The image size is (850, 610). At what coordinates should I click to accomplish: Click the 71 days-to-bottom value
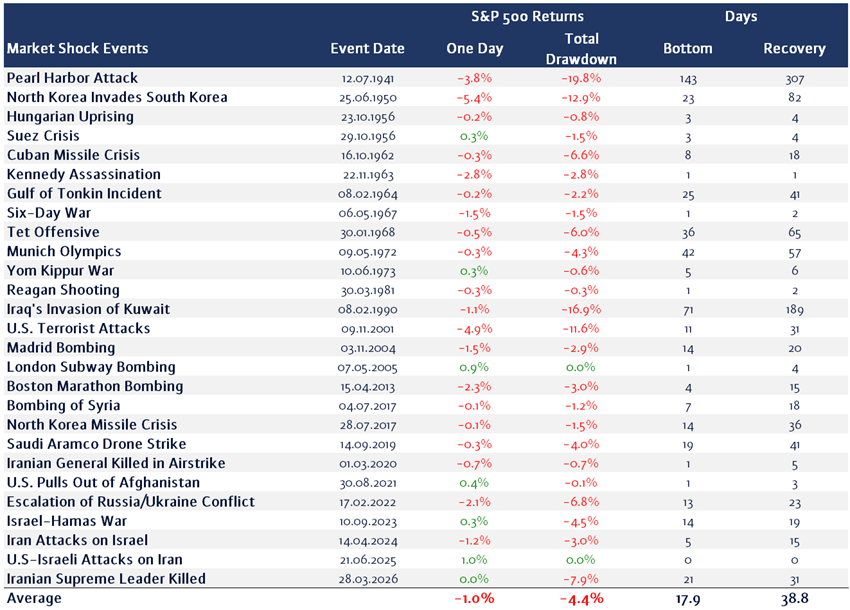click(x=687, y=310)
